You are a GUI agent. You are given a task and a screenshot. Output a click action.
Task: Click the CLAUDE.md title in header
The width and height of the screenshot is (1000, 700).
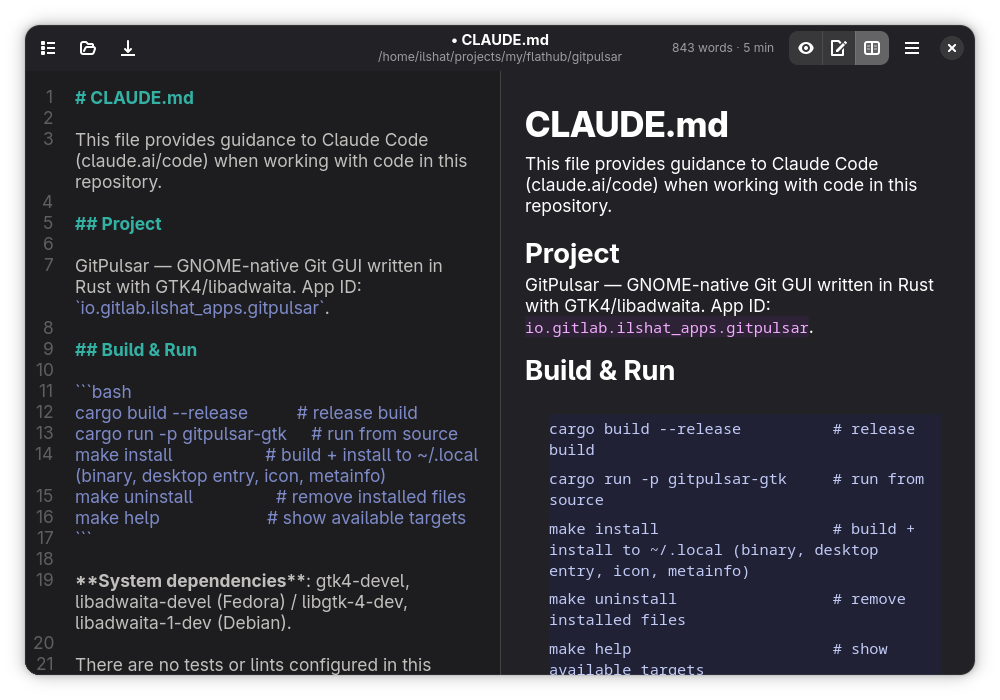500,40
